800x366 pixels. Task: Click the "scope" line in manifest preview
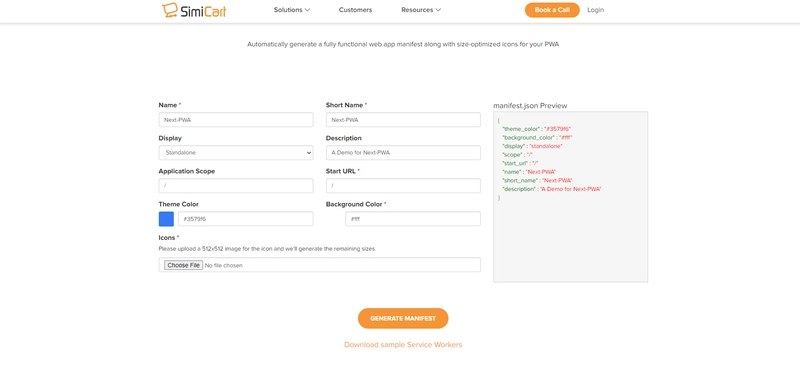tap(517, 155)
